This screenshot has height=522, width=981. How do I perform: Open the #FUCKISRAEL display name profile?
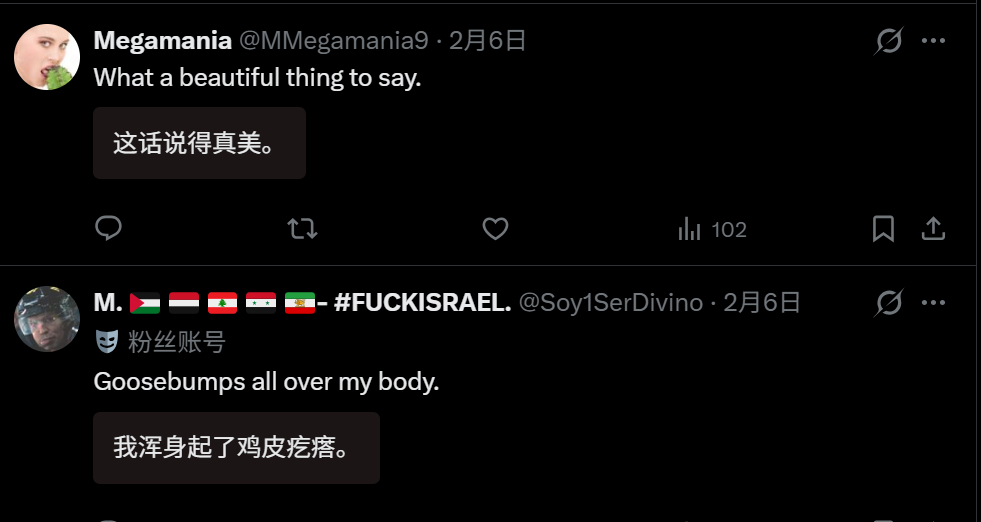click(x=302, y=303)
